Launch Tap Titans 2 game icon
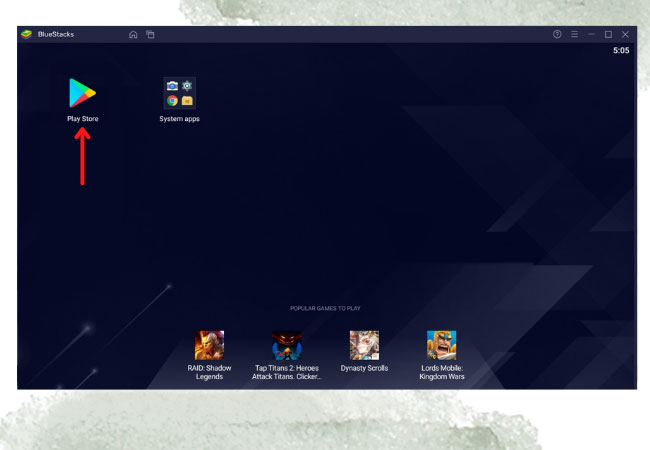The image size is (650, 450). (287, 345)
